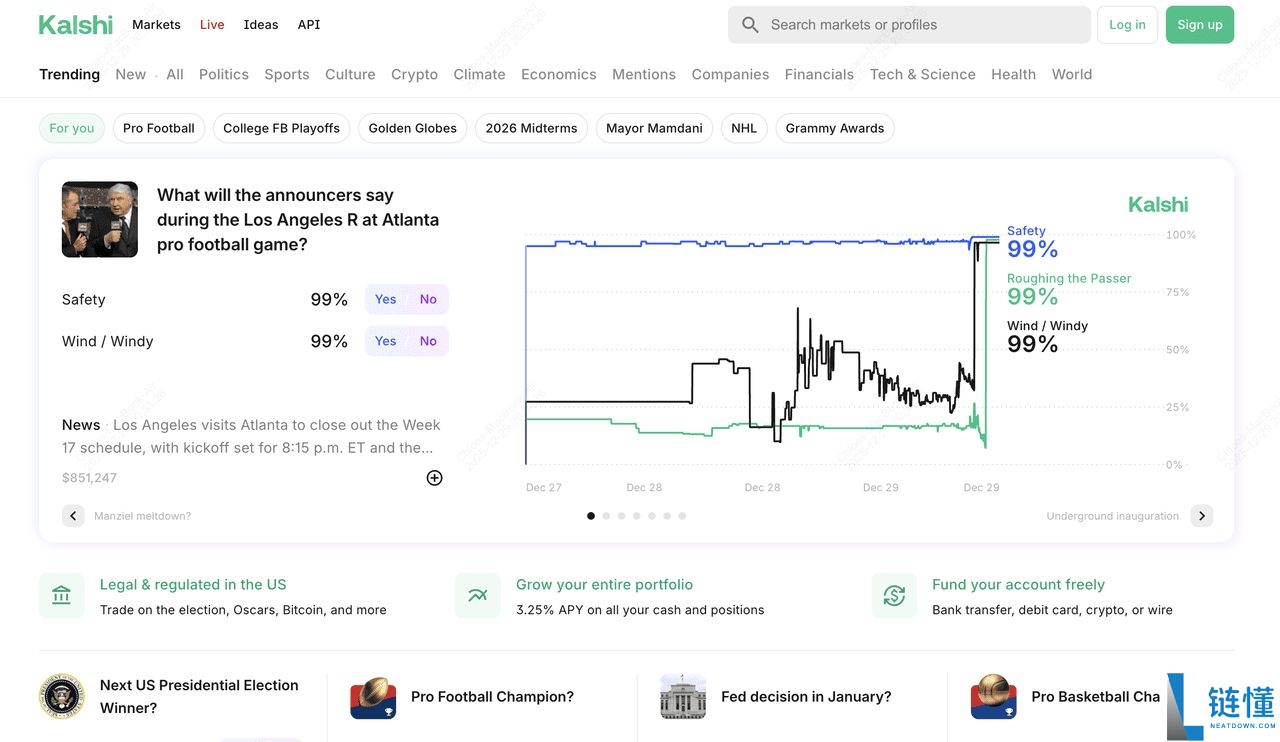Go to next slide Underground inauguration arrow

click(x=1202, y=516)
